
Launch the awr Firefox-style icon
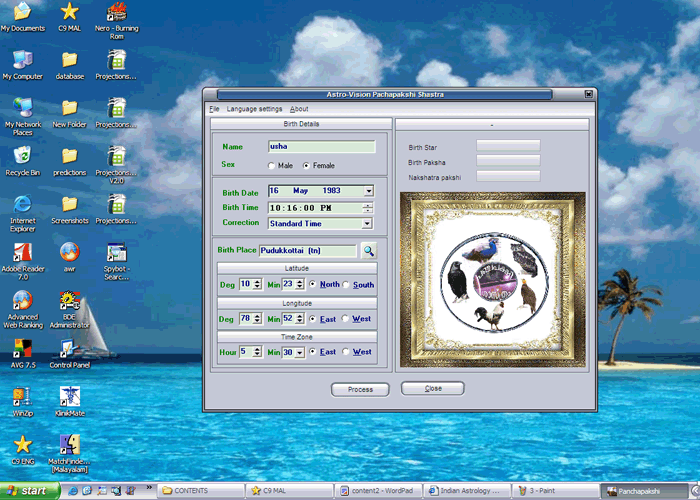pyautogui.click(x=70, y=258)
